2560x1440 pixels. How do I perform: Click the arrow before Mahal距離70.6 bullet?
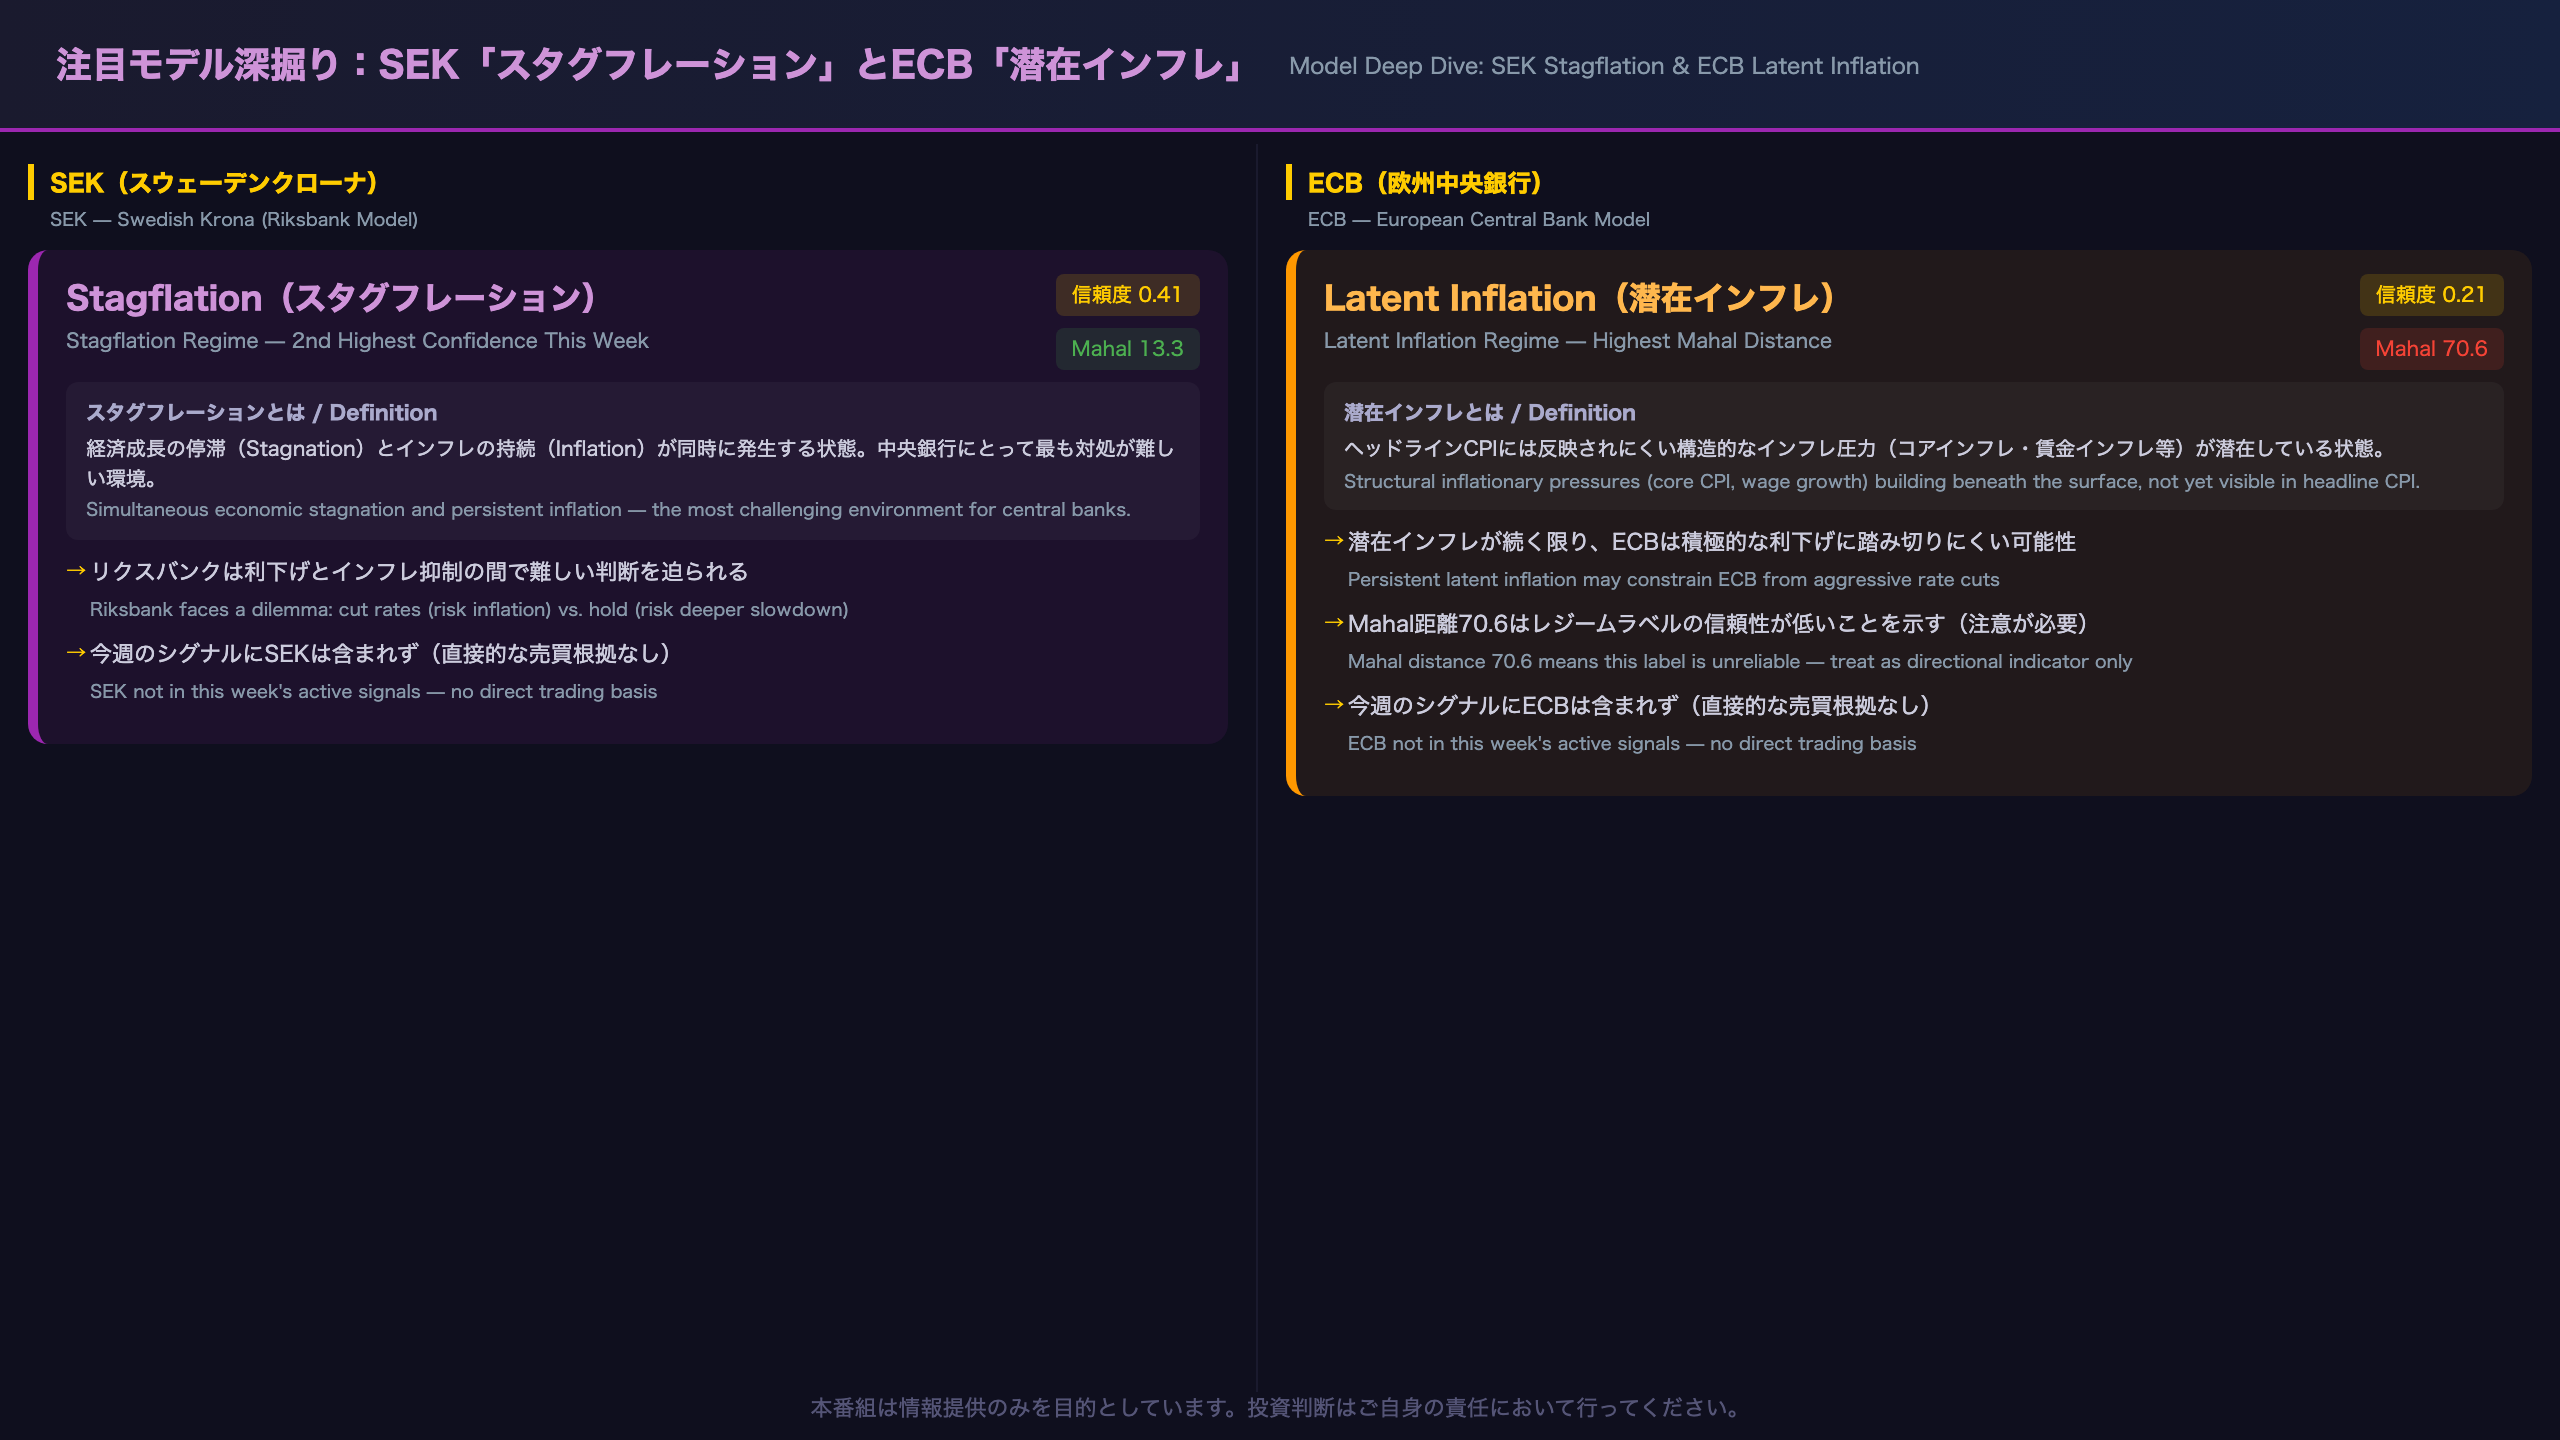tap(1334, 623)
